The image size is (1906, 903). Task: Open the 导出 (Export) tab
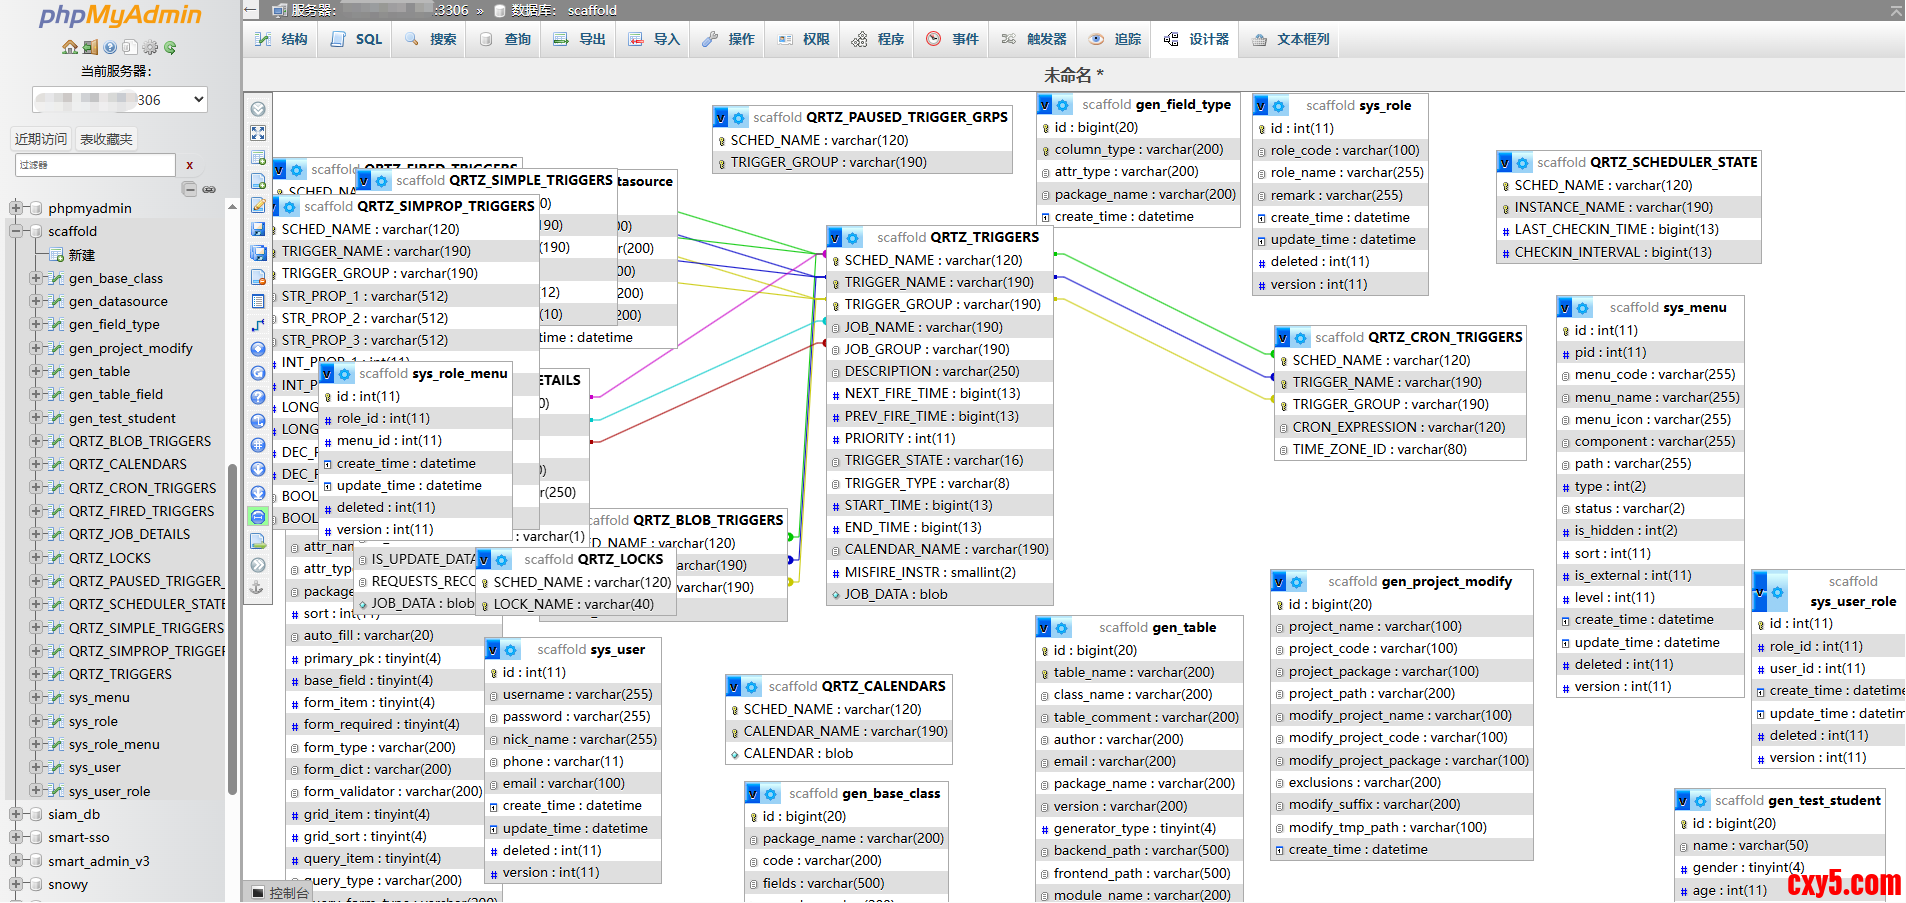pos(580,39)
